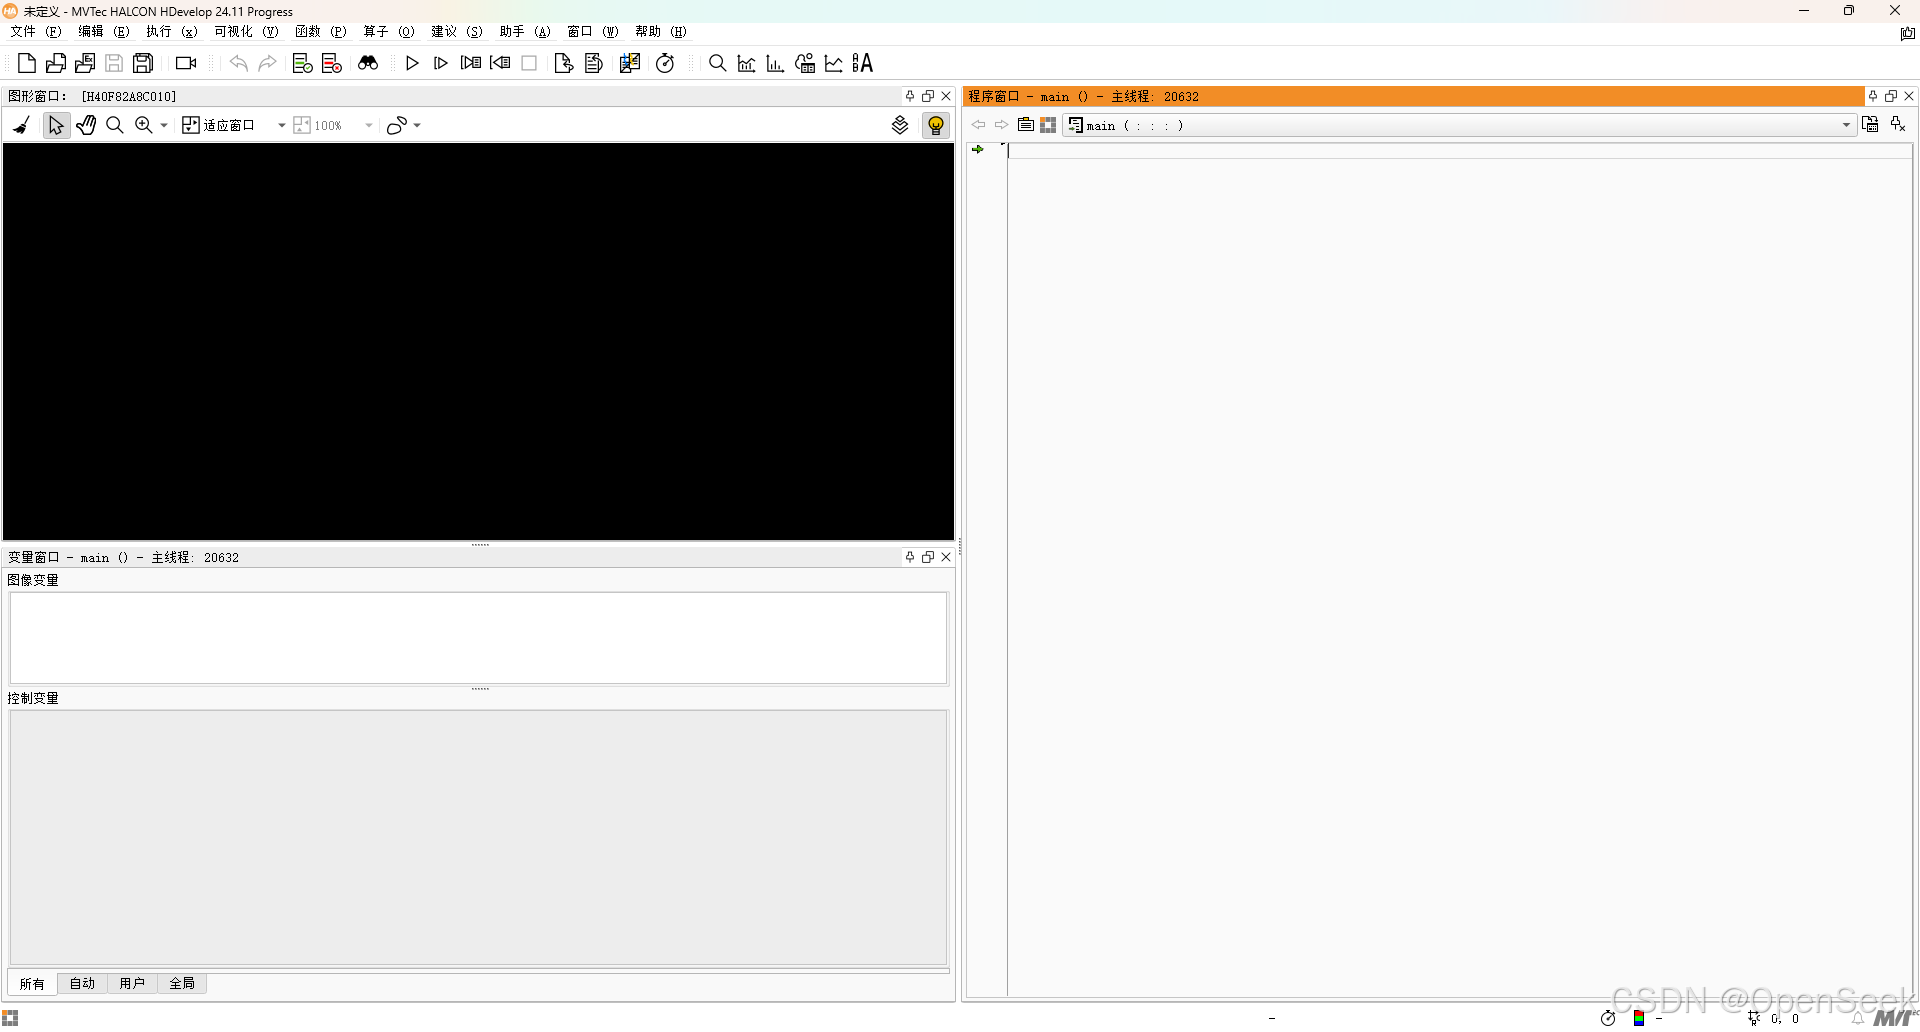Select the pan hand tool in graphics window

(86, 124)
